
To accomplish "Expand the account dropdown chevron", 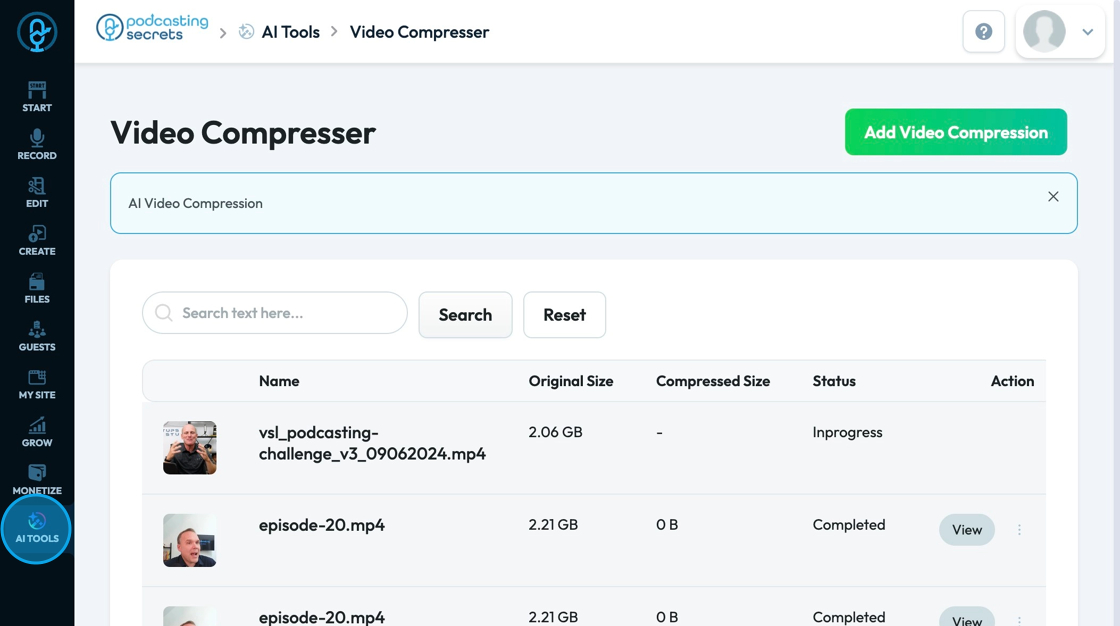I will 1088,31.
